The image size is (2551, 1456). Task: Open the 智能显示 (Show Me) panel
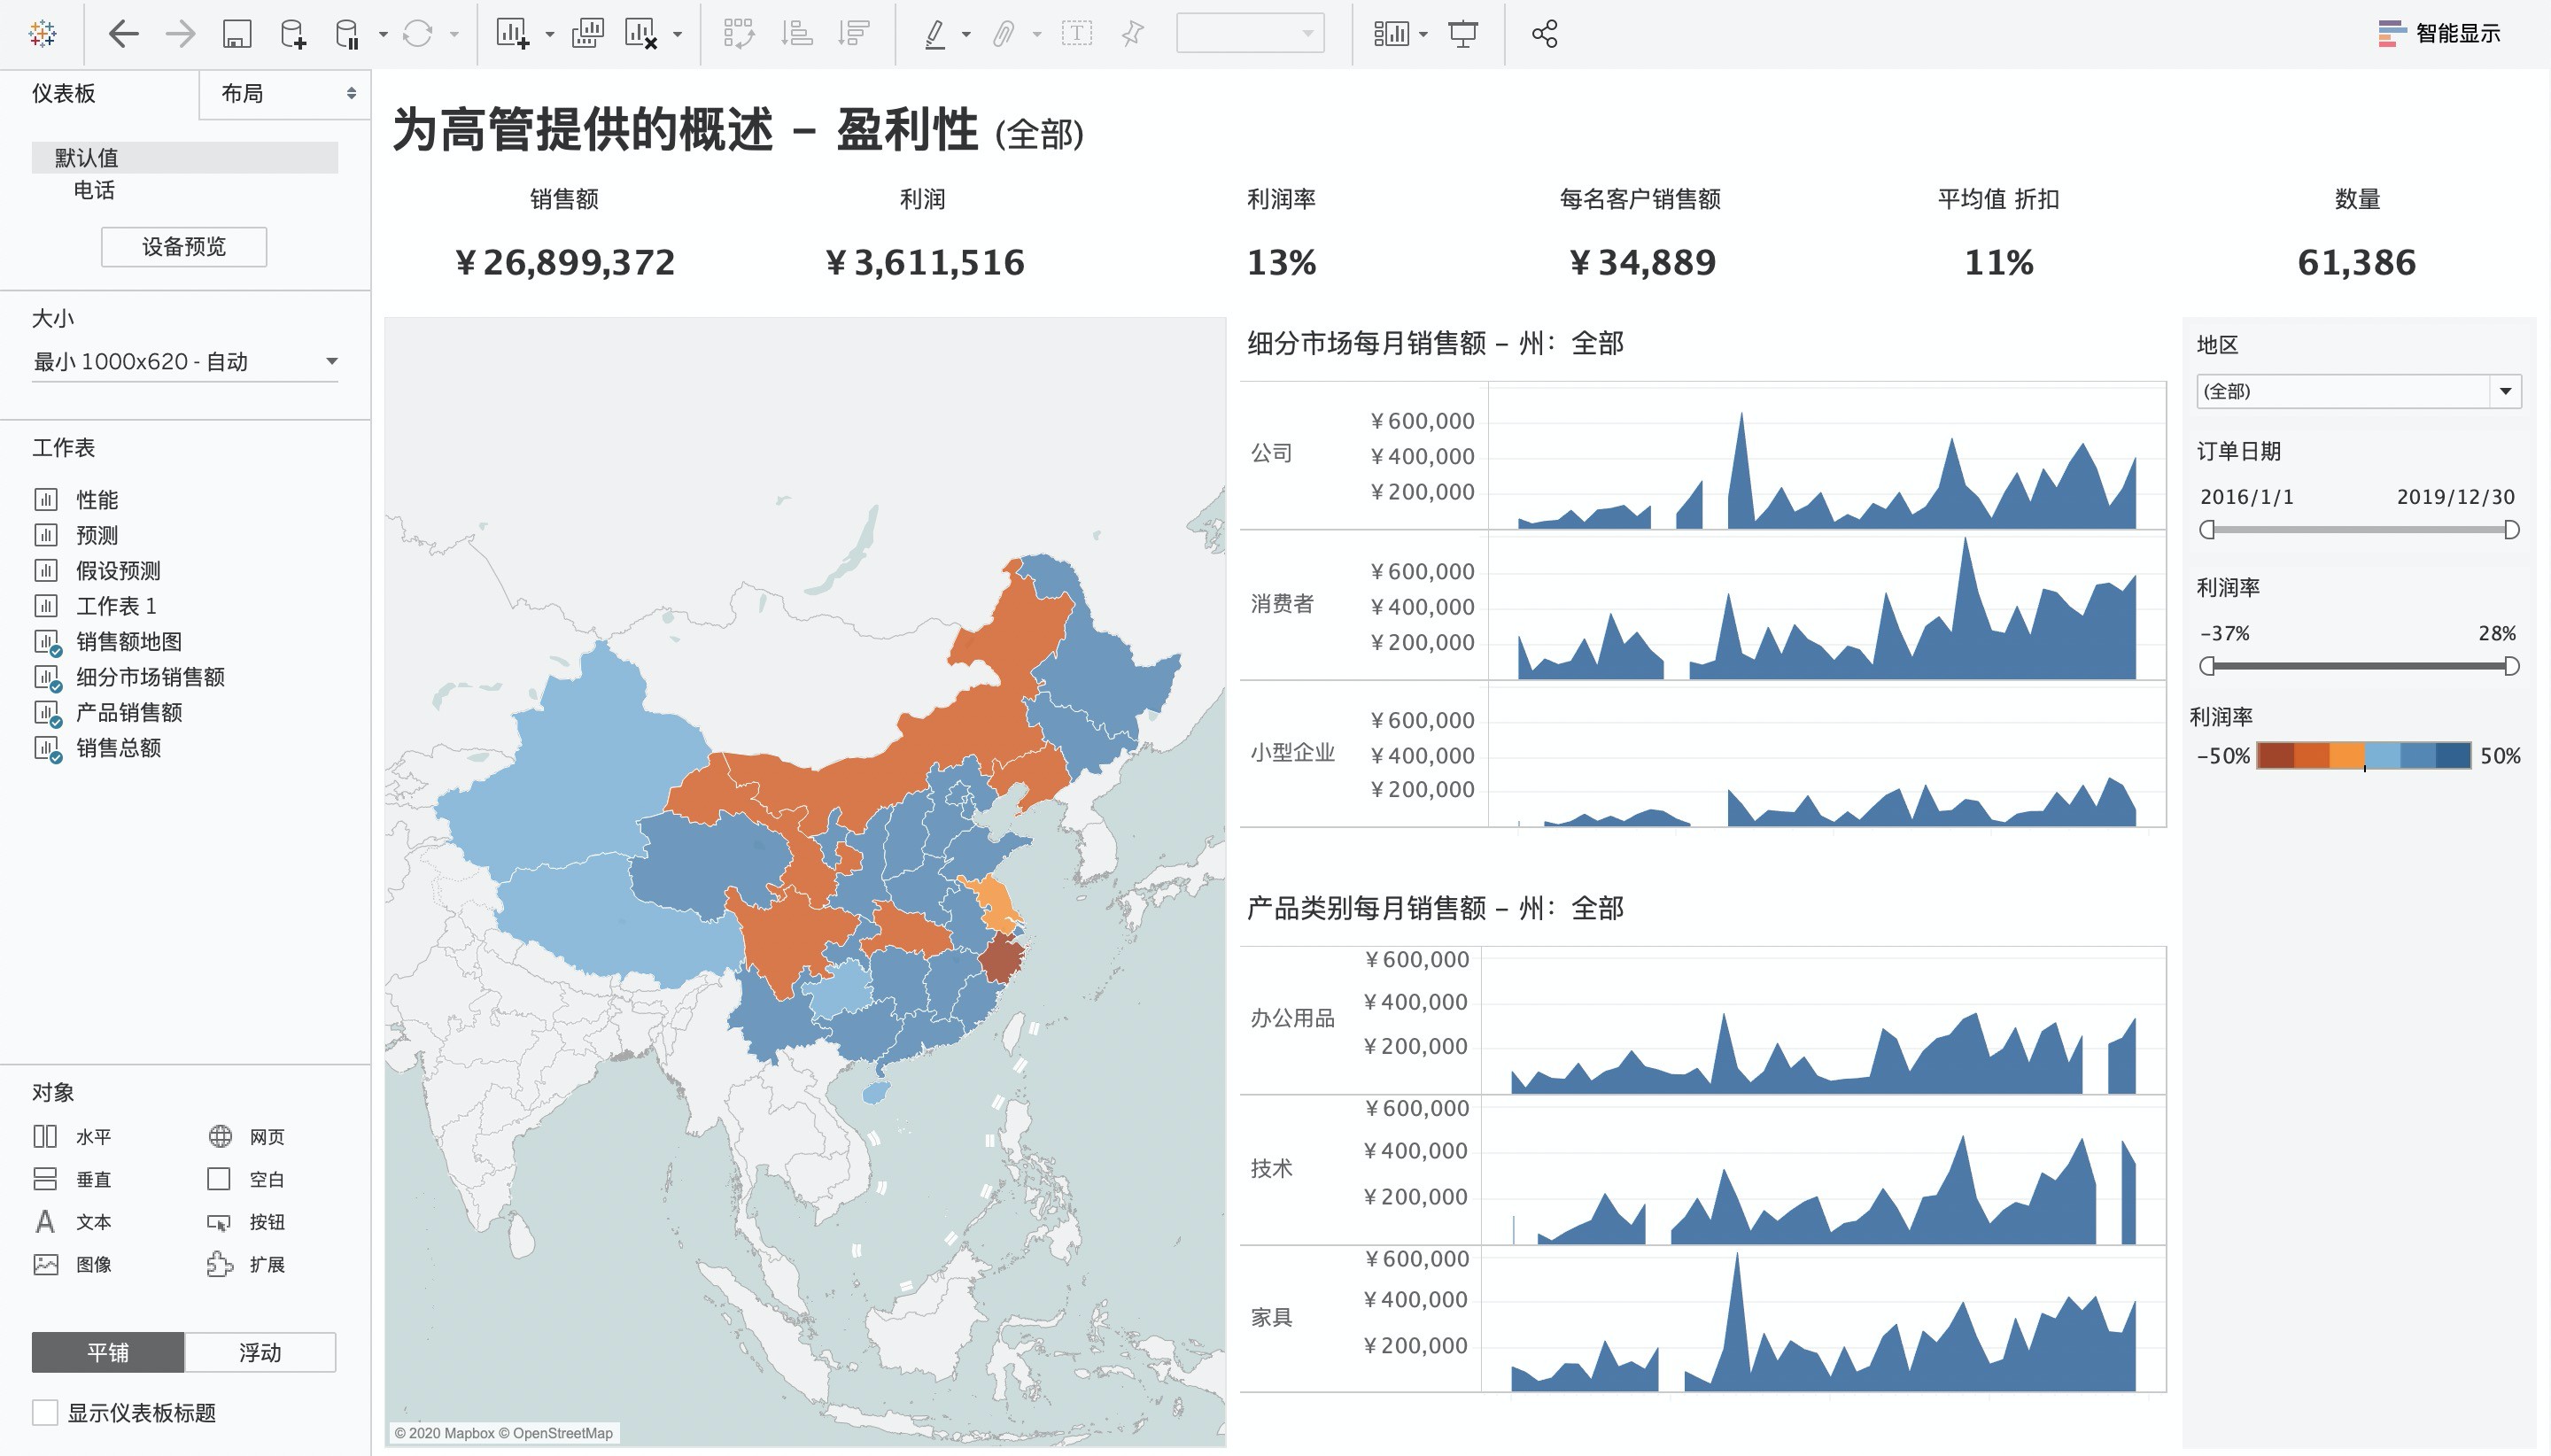pos(2439,34)
